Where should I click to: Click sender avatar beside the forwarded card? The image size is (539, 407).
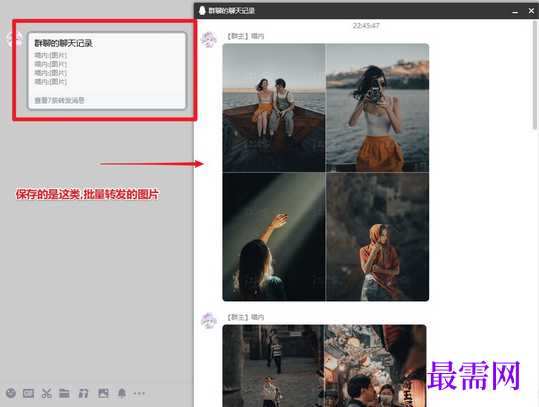pos(14,38)
